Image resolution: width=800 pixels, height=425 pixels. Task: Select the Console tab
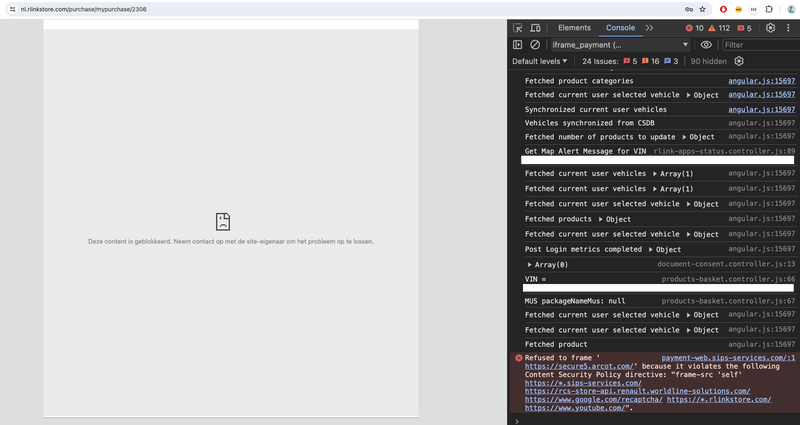tap(620, 28)
